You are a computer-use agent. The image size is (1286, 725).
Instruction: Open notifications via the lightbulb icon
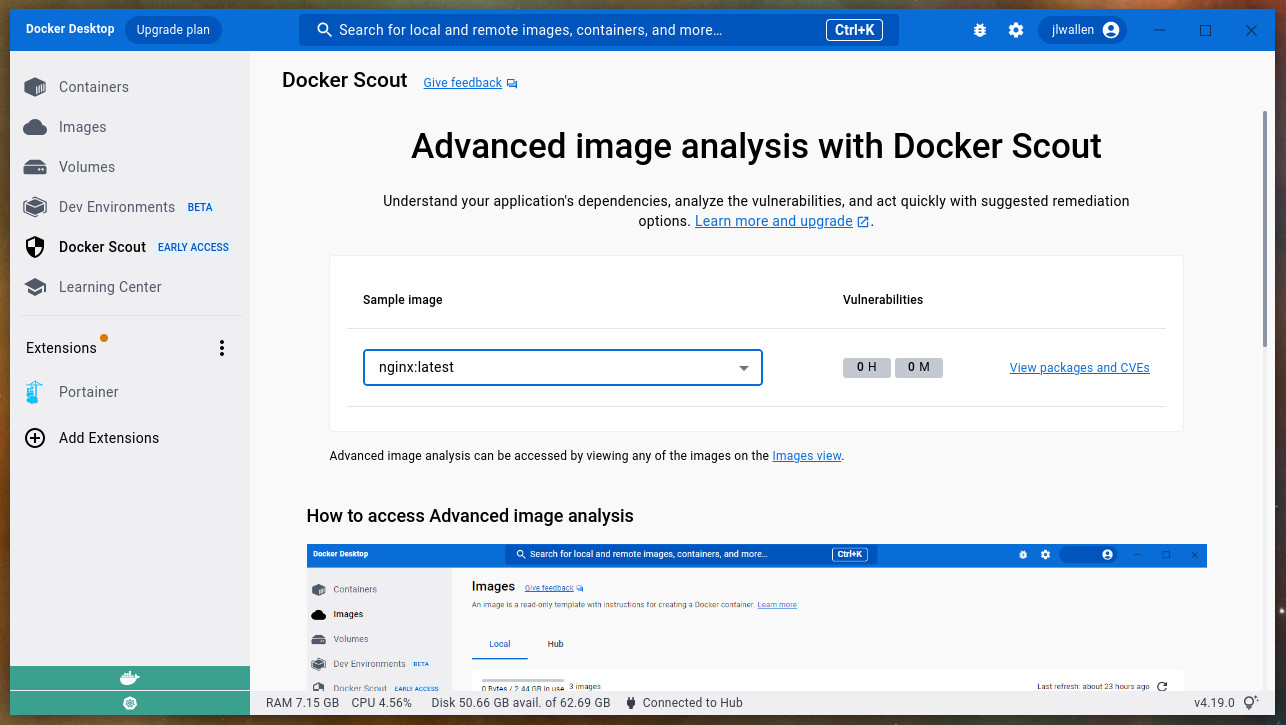(1250, 703)
